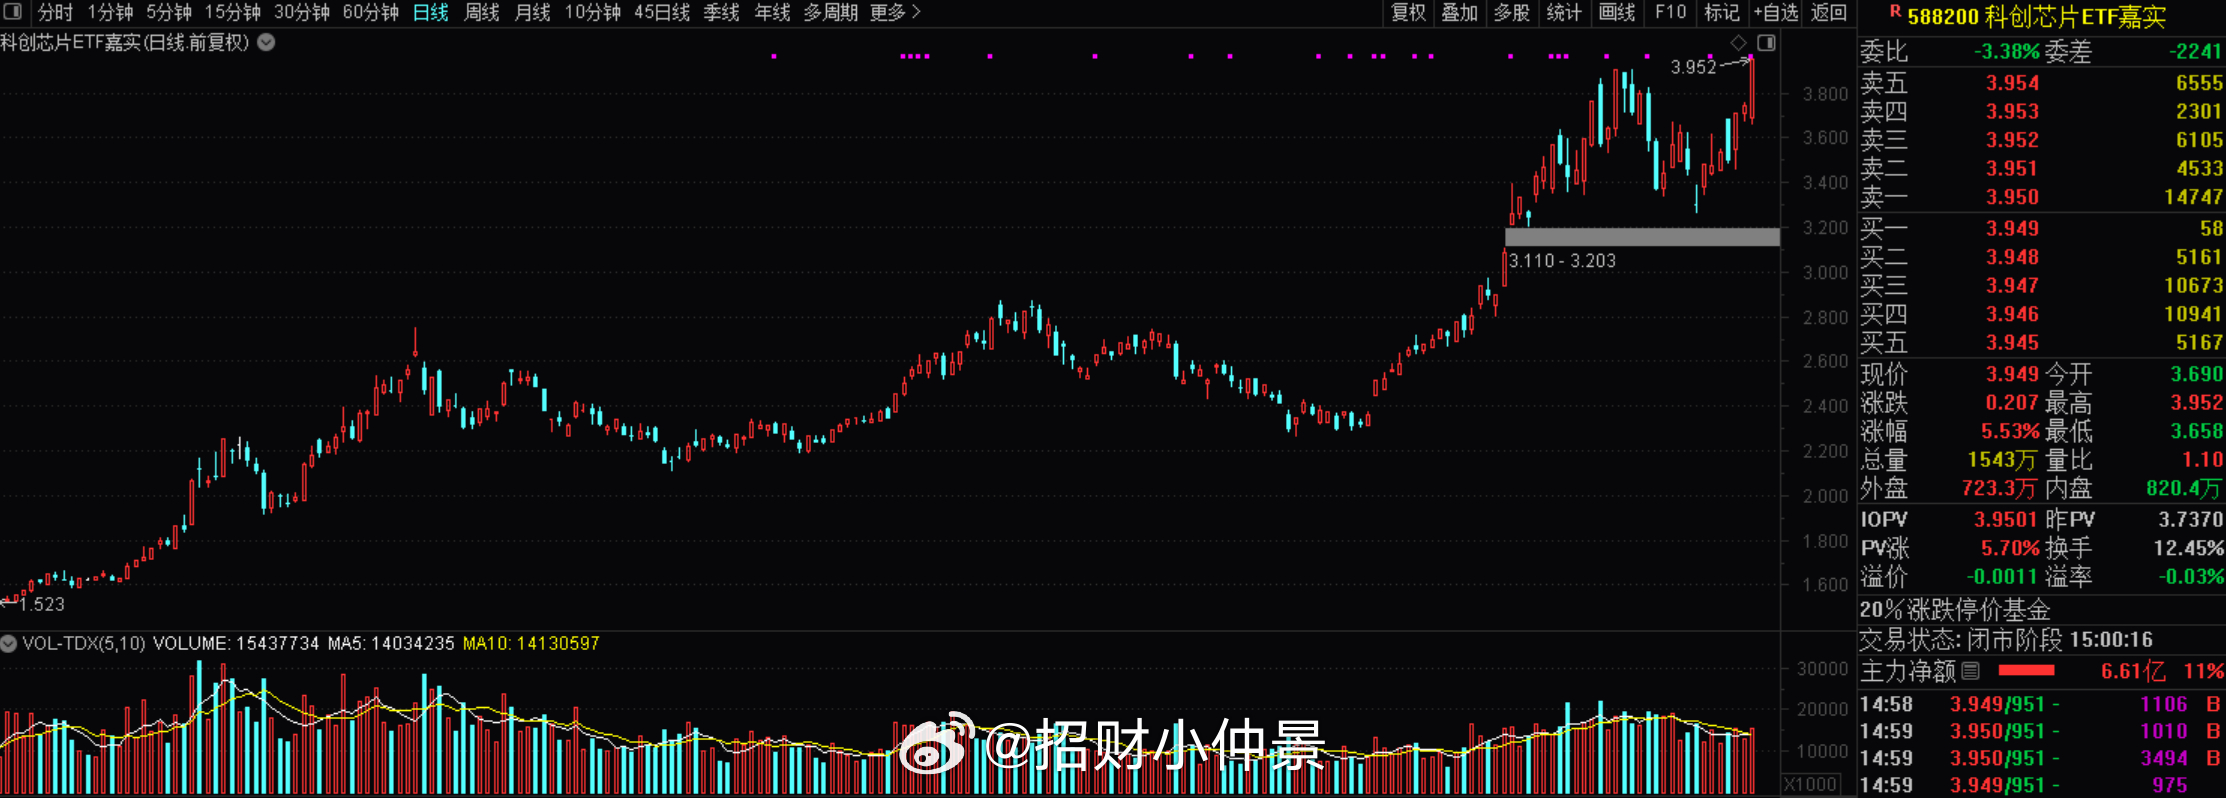Click the 换手 value 12.45%
The width and height of the screenshot is (2226, 798).
[2188, 548]
